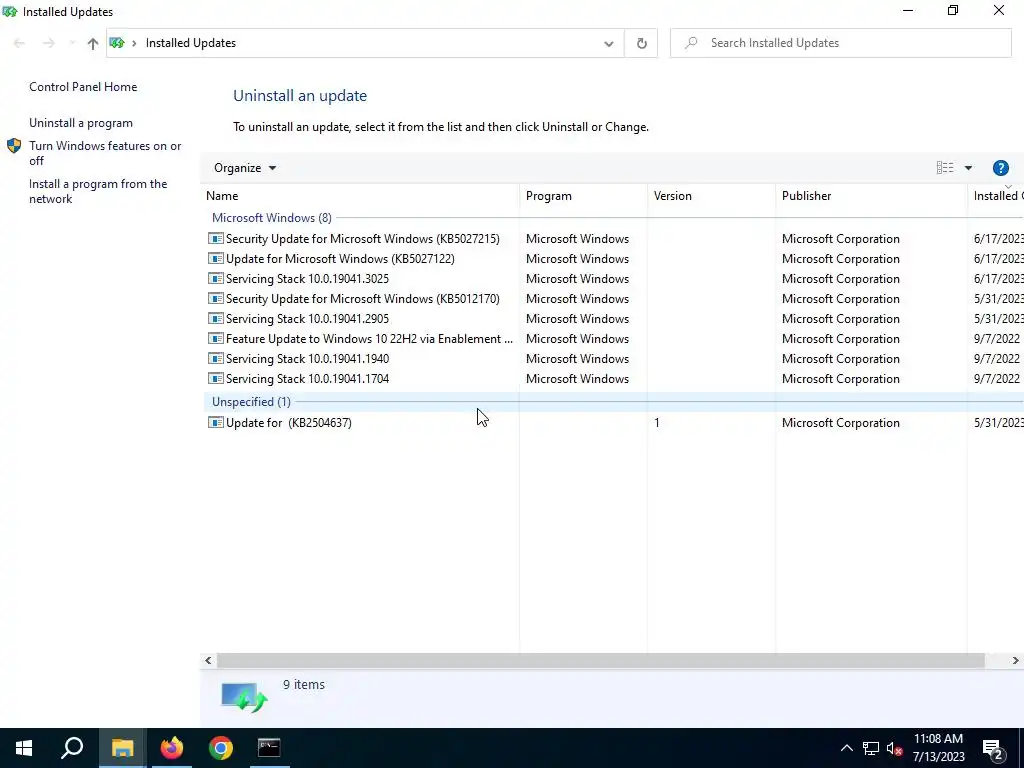Screen dimensions: 1024x768
Task: Collapse the Microsoft Windows (8) group
Action: point(272,217)
